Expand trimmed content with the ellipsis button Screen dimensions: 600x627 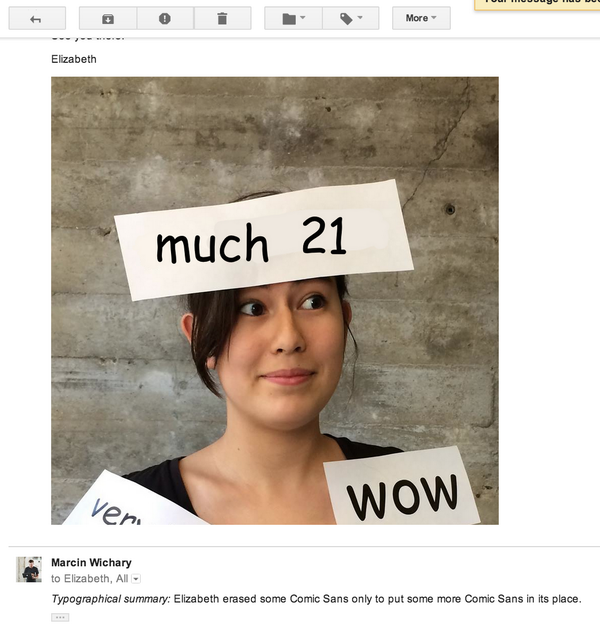60,617
